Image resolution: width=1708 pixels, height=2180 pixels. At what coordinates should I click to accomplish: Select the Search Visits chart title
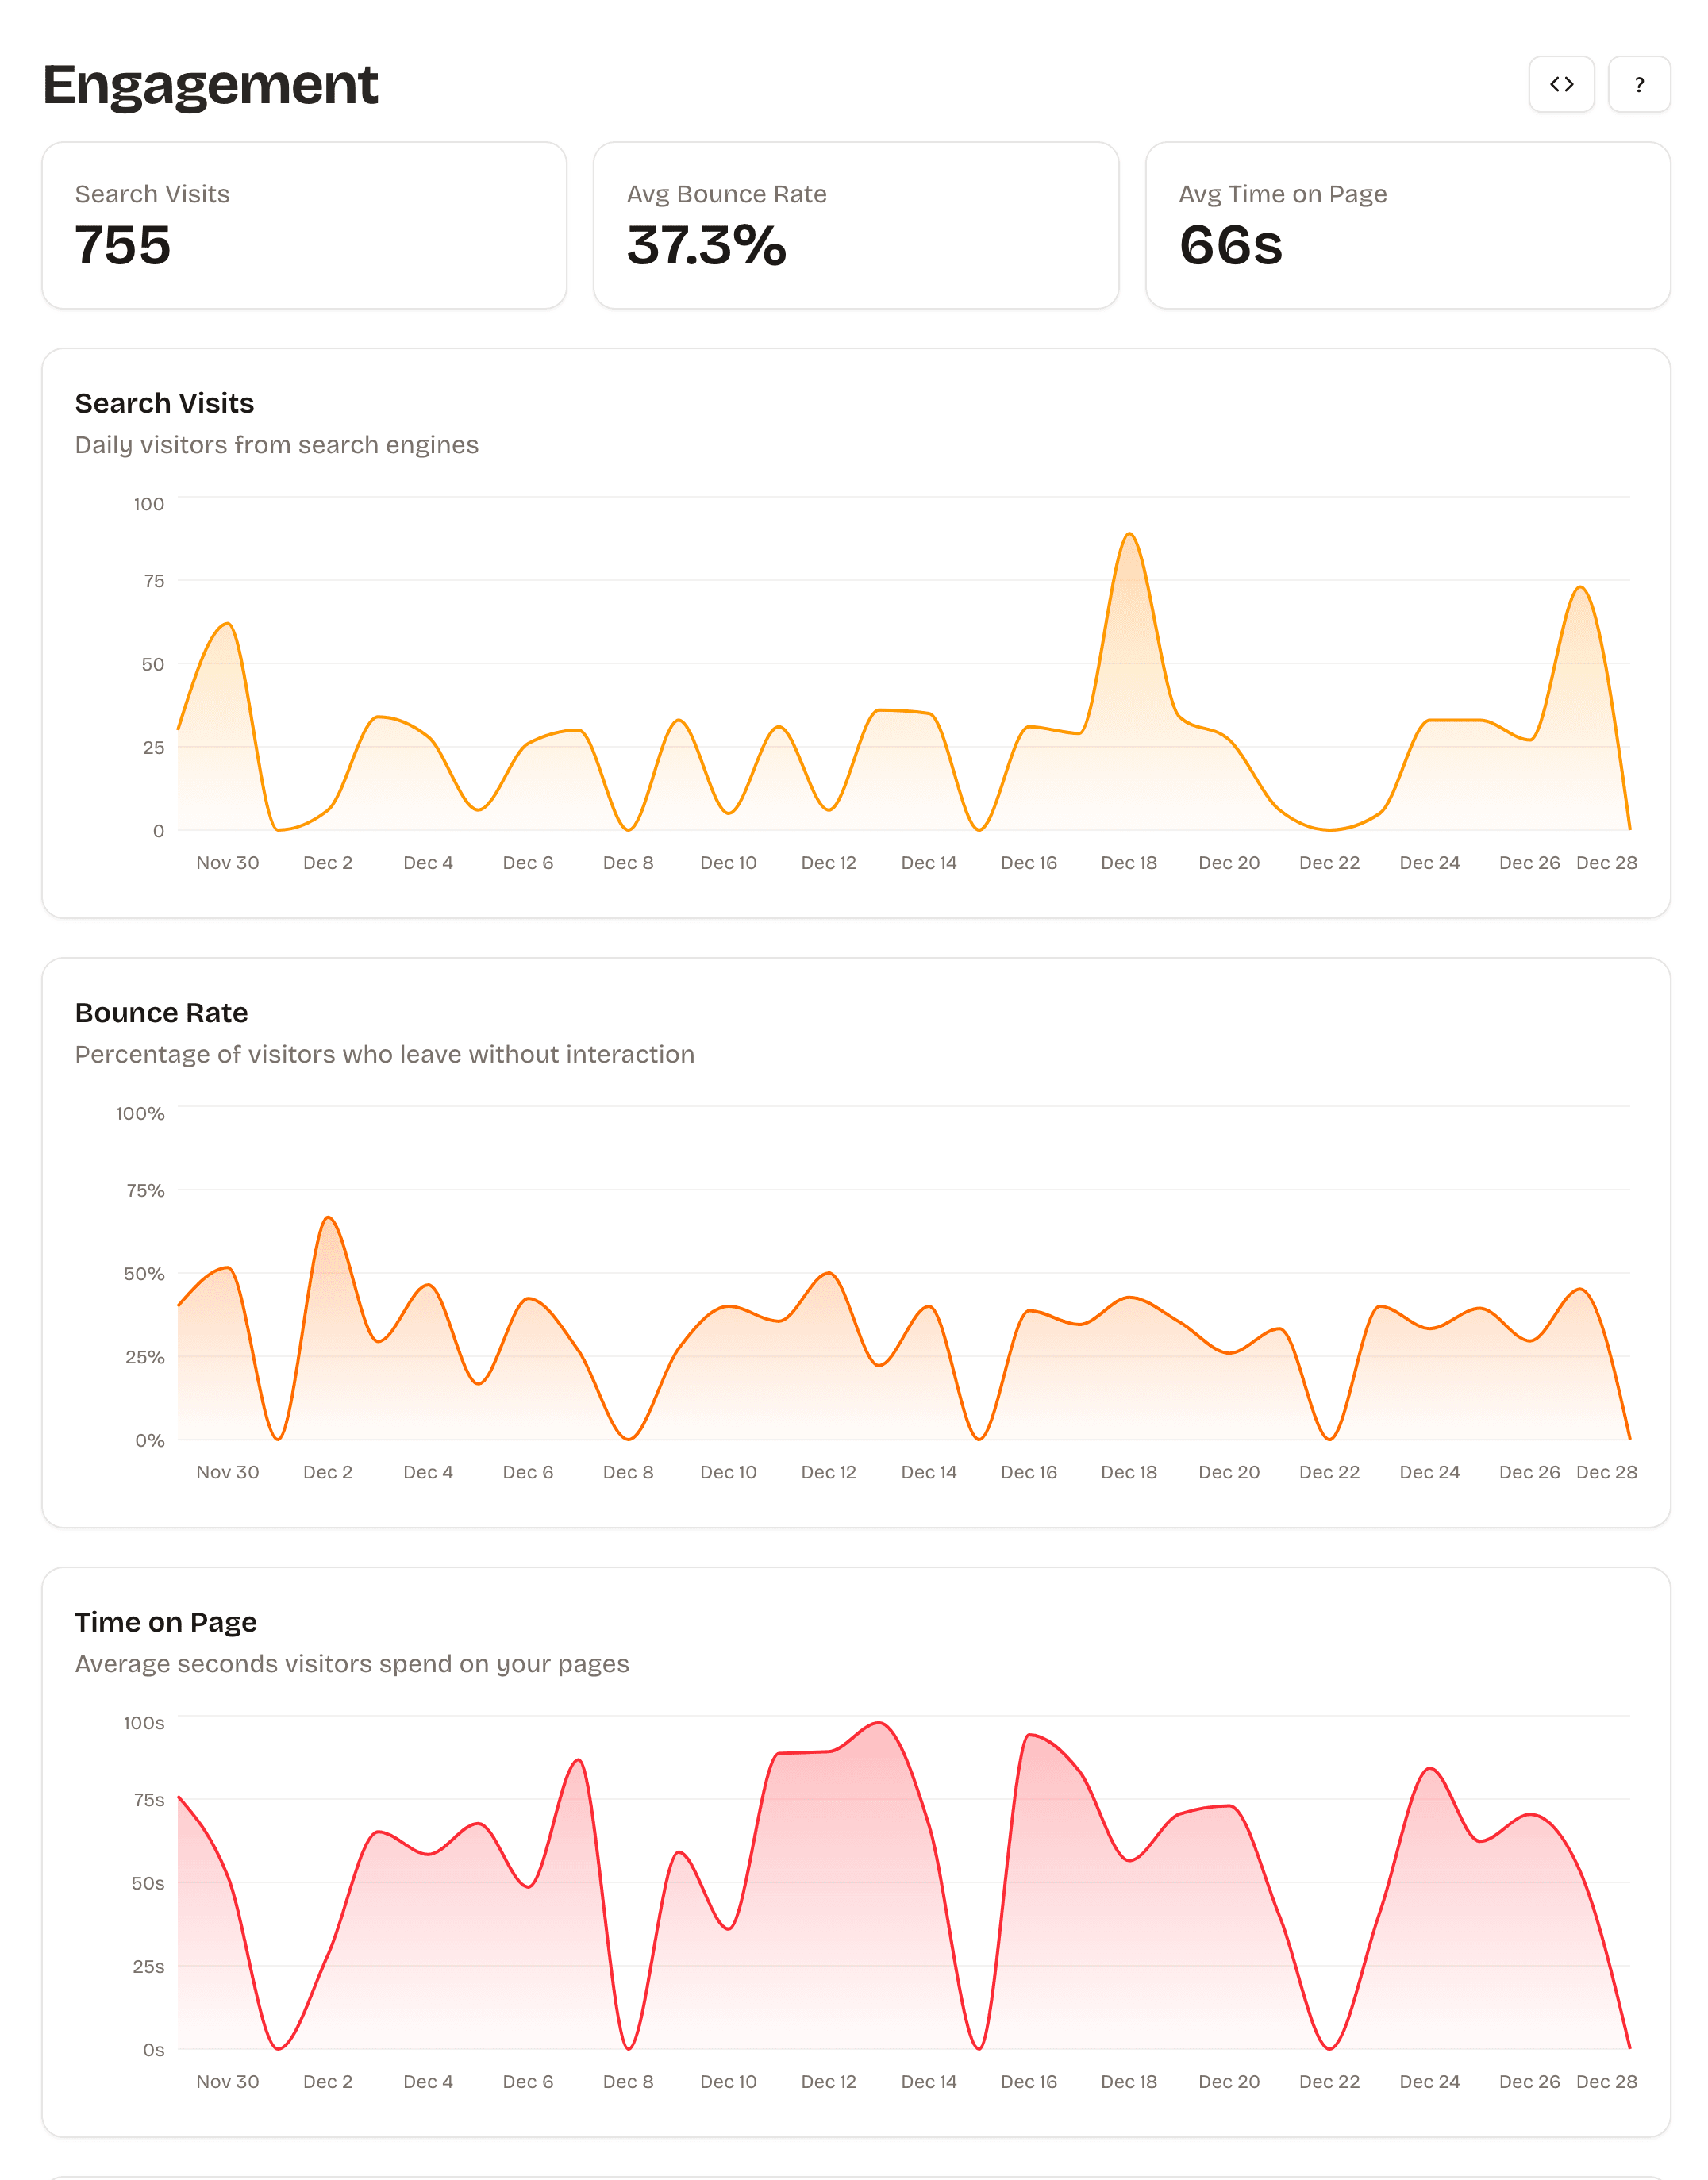click(164, 403)
